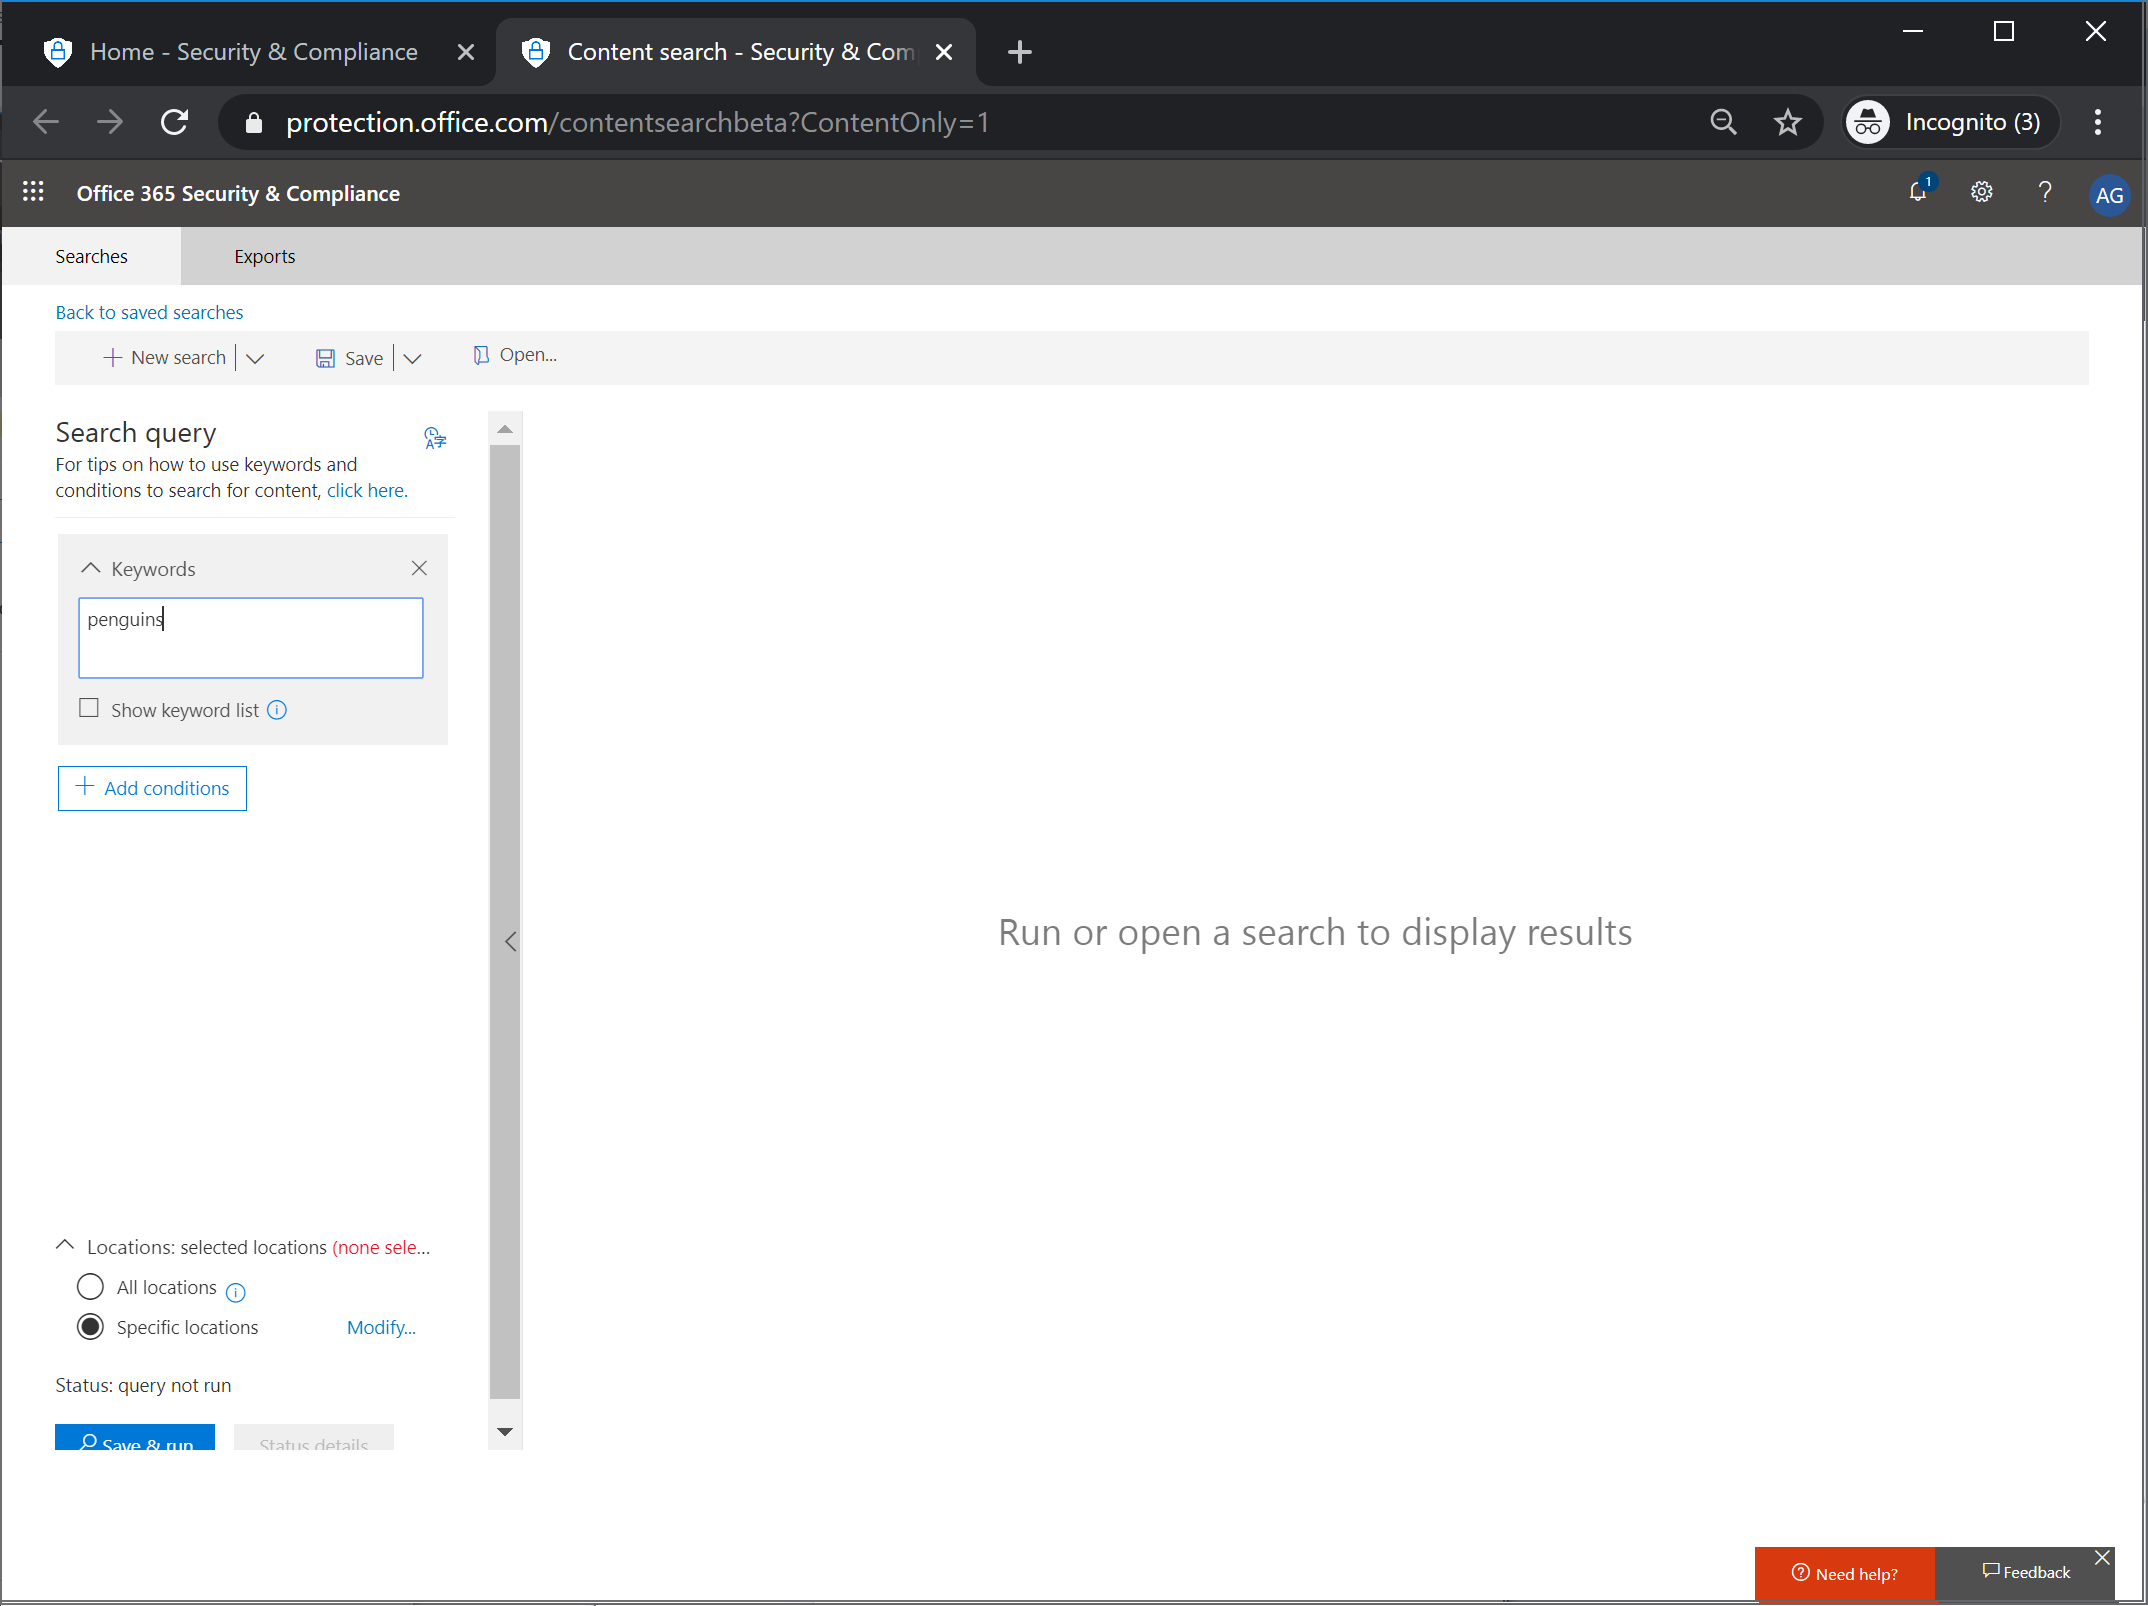The width and height of the screenshot is (2148, 1606).
Task: Select the Specific locations radio button
Action: pos(90,1327)
